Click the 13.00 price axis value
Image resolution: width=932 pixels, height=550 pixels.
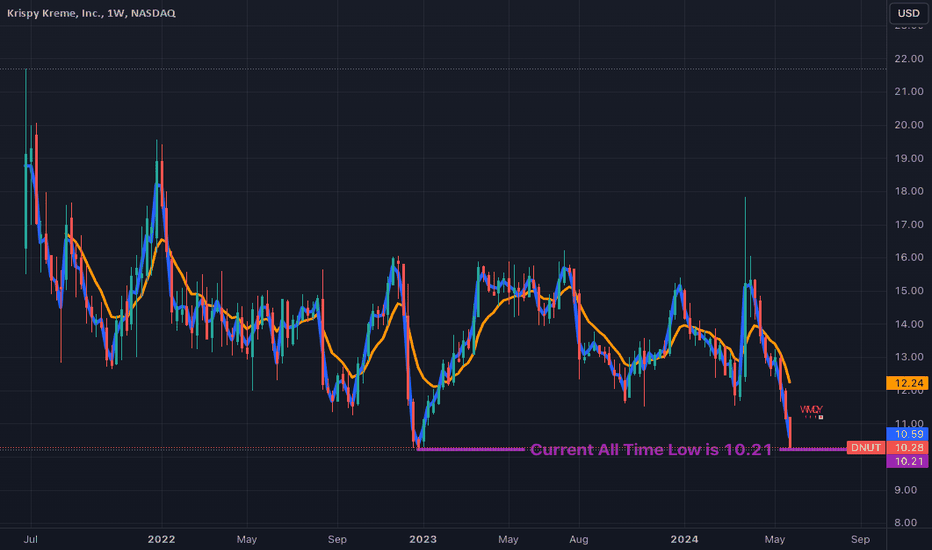pyautogui.click(x=909, y=357)
